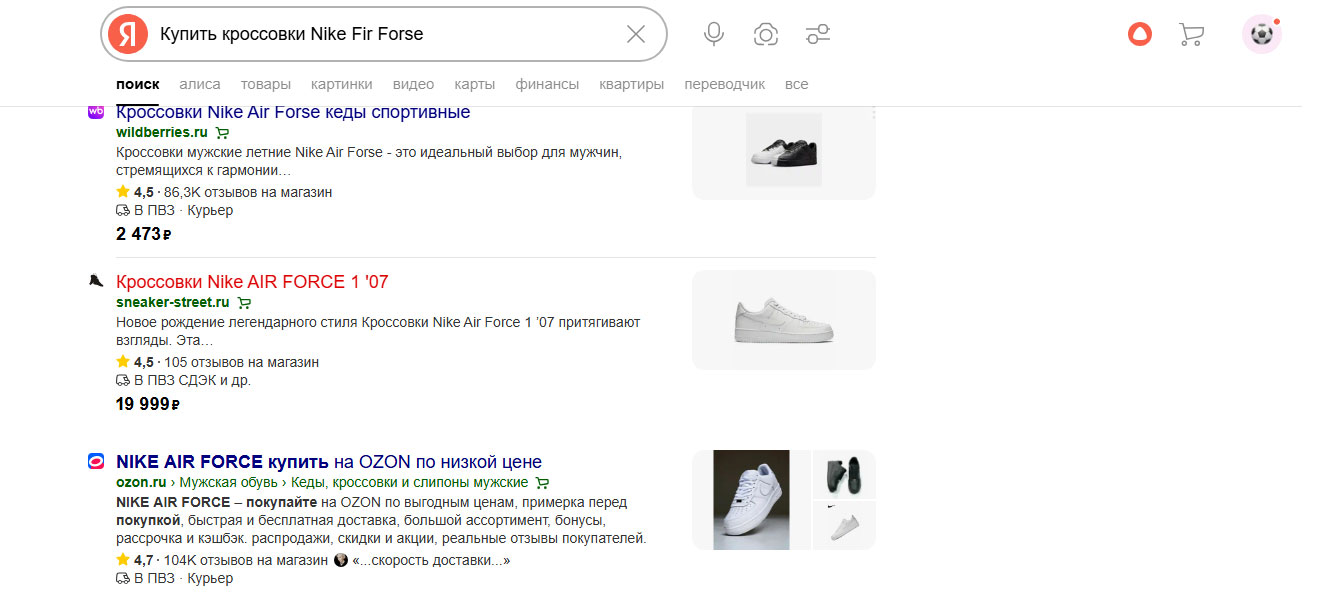Click the cart icon next to sneaker-street.ru
Viewport: 1318px width, 600px height.
[245, 302]
